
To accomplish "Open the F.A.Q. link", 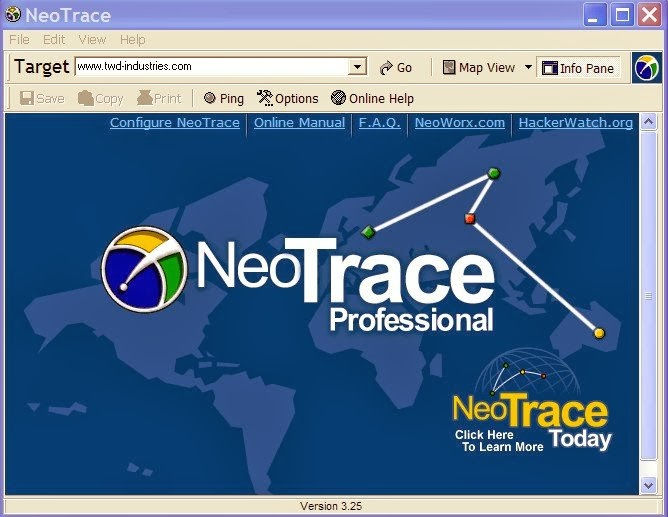I will tap(379, 123).
